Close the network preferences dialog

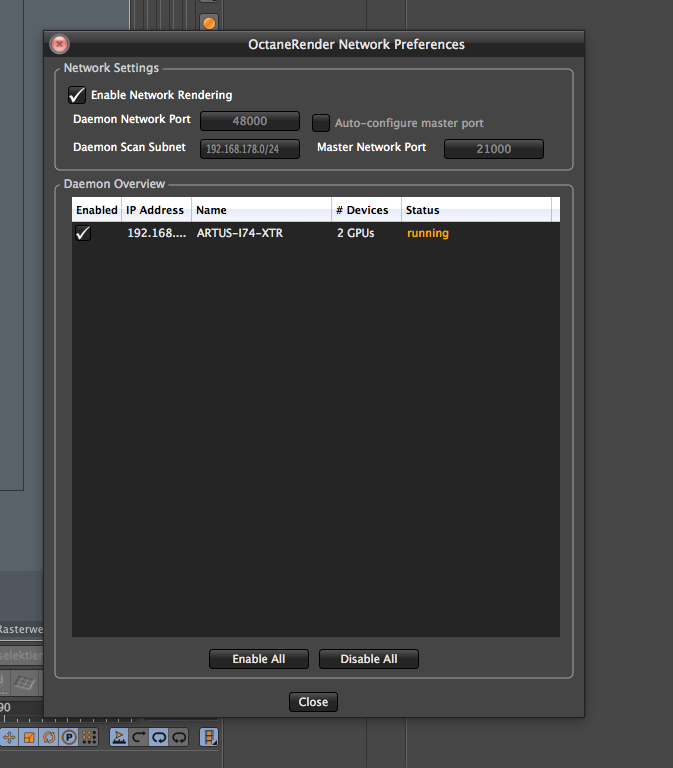pyautogui.click(x=313, y=702)
